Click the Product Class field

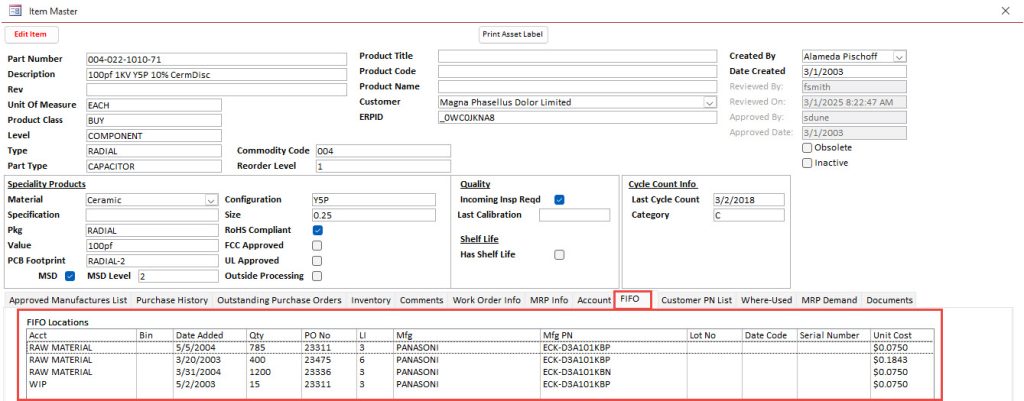153,120
